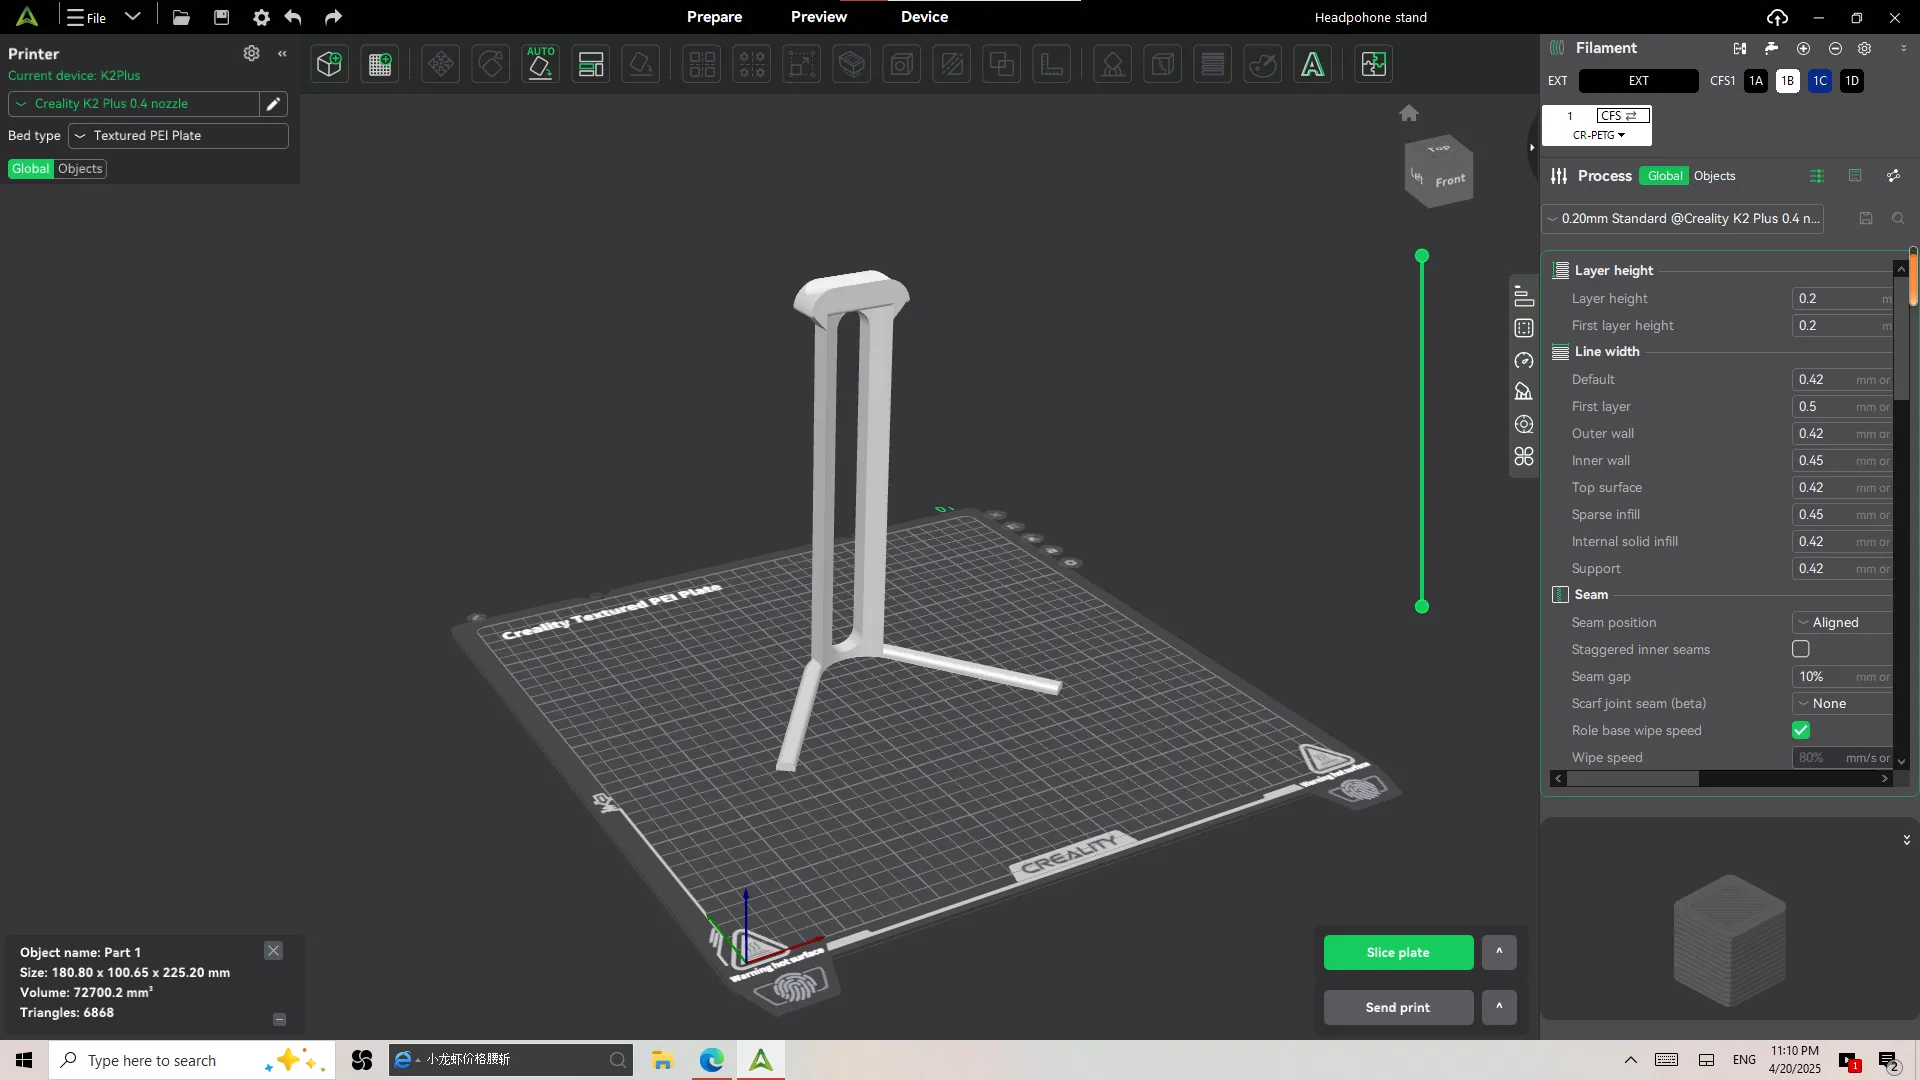Switch to the Preview tab
This screenshot has height=1080, width=1920.
pyautogui.click(x=818, y=17)
